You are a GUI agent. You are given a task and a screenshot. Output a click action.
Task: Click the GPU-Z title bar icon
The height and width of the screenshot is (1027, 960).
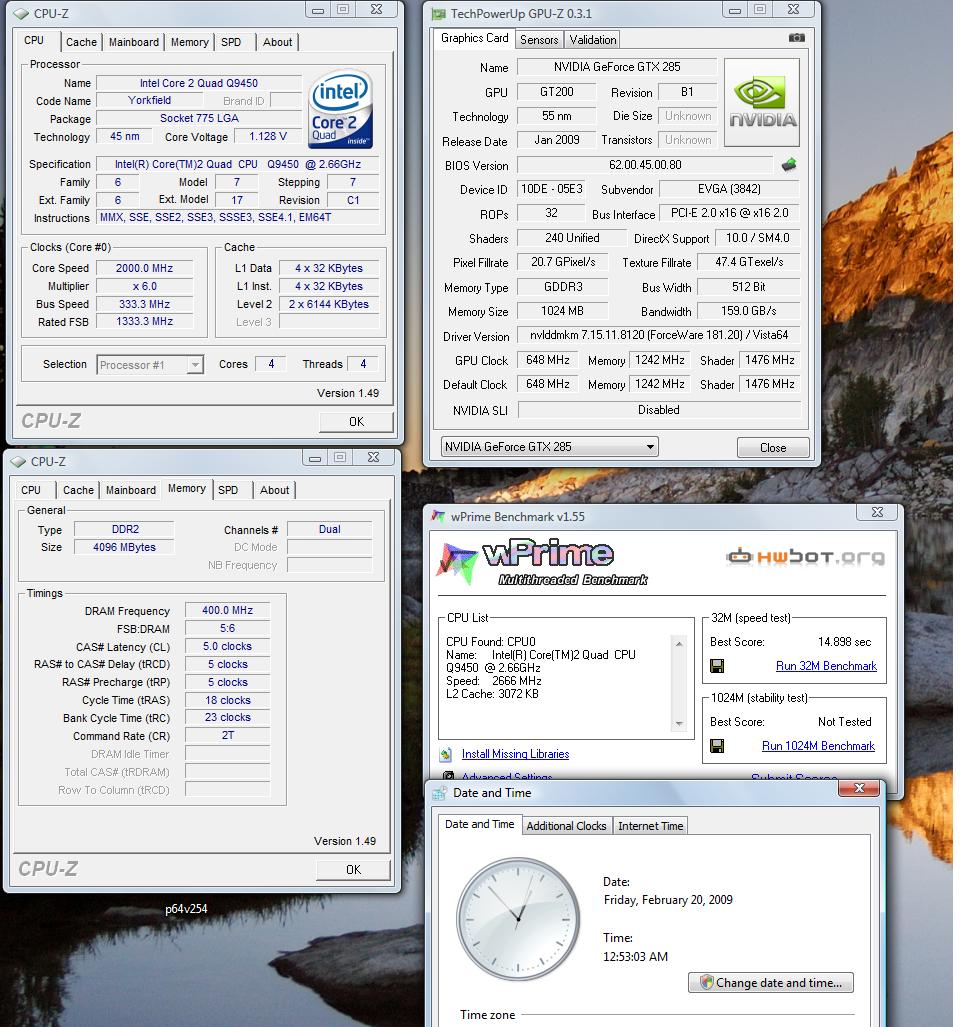pos(438,14)
